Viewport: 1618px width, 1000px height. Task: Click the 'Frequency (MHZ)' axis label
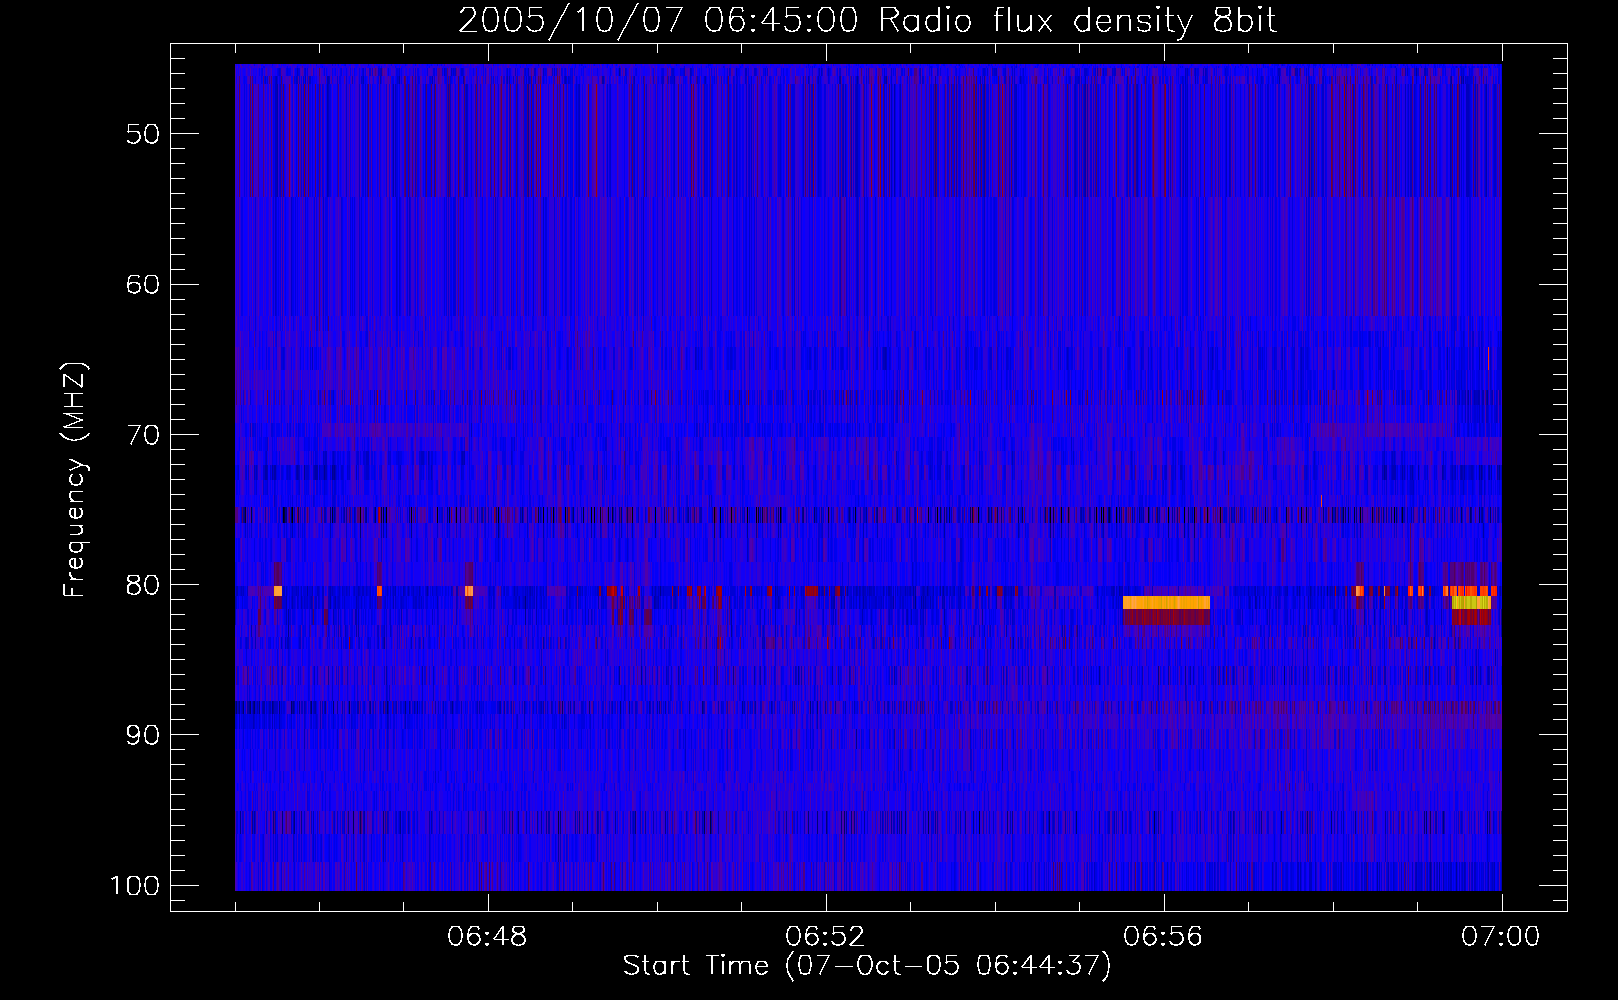(x=75, y=479)
